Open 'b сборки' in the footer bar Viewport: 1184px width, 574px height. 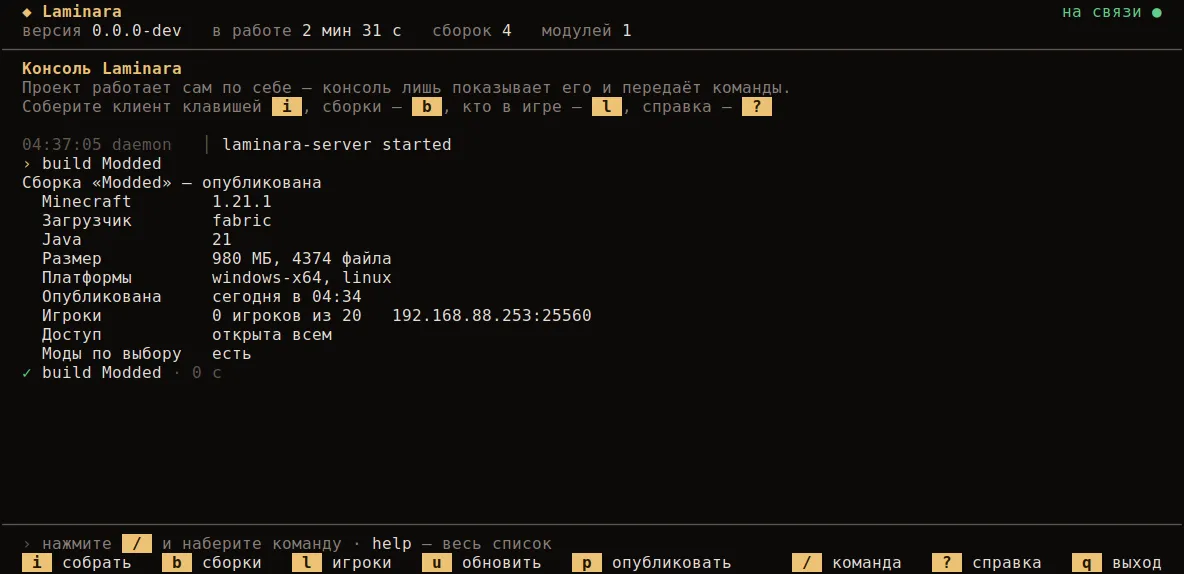[x=211, y=563]
